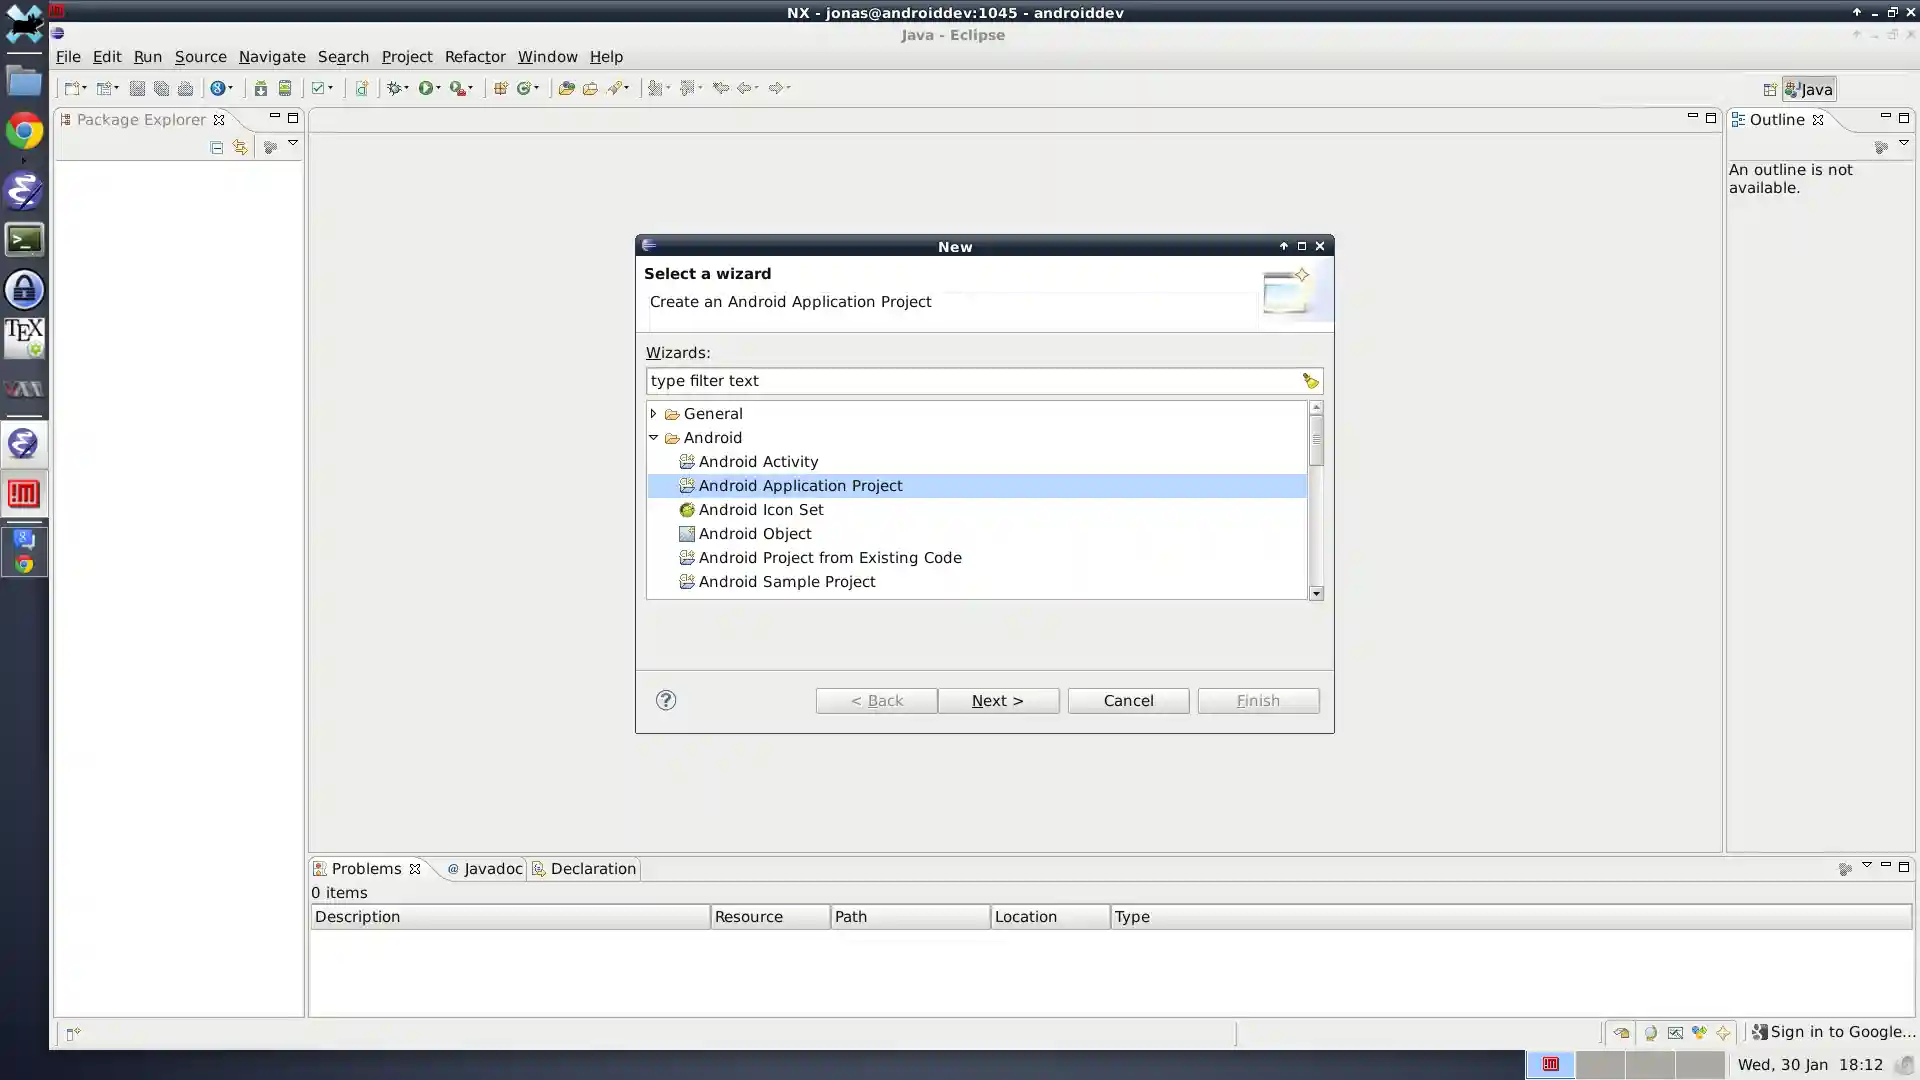The height and width of the screenshot is (1080, 1920).
Task: Open the Refactor menu
Action: click(x=474, y=57)
